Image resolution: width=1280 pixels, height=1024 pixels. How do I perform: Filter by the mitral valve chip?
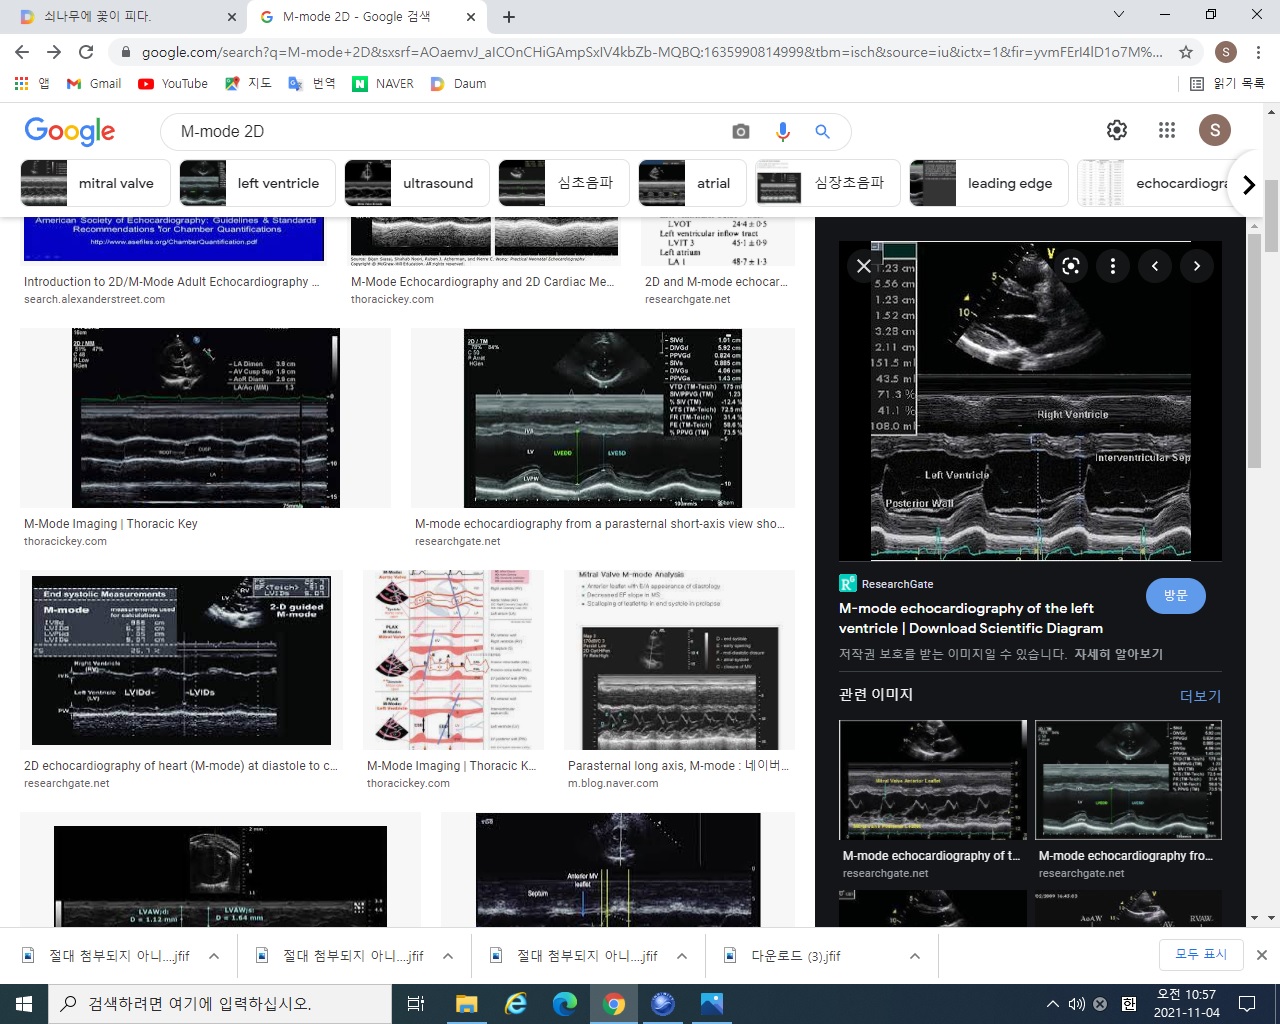point(95,183)
